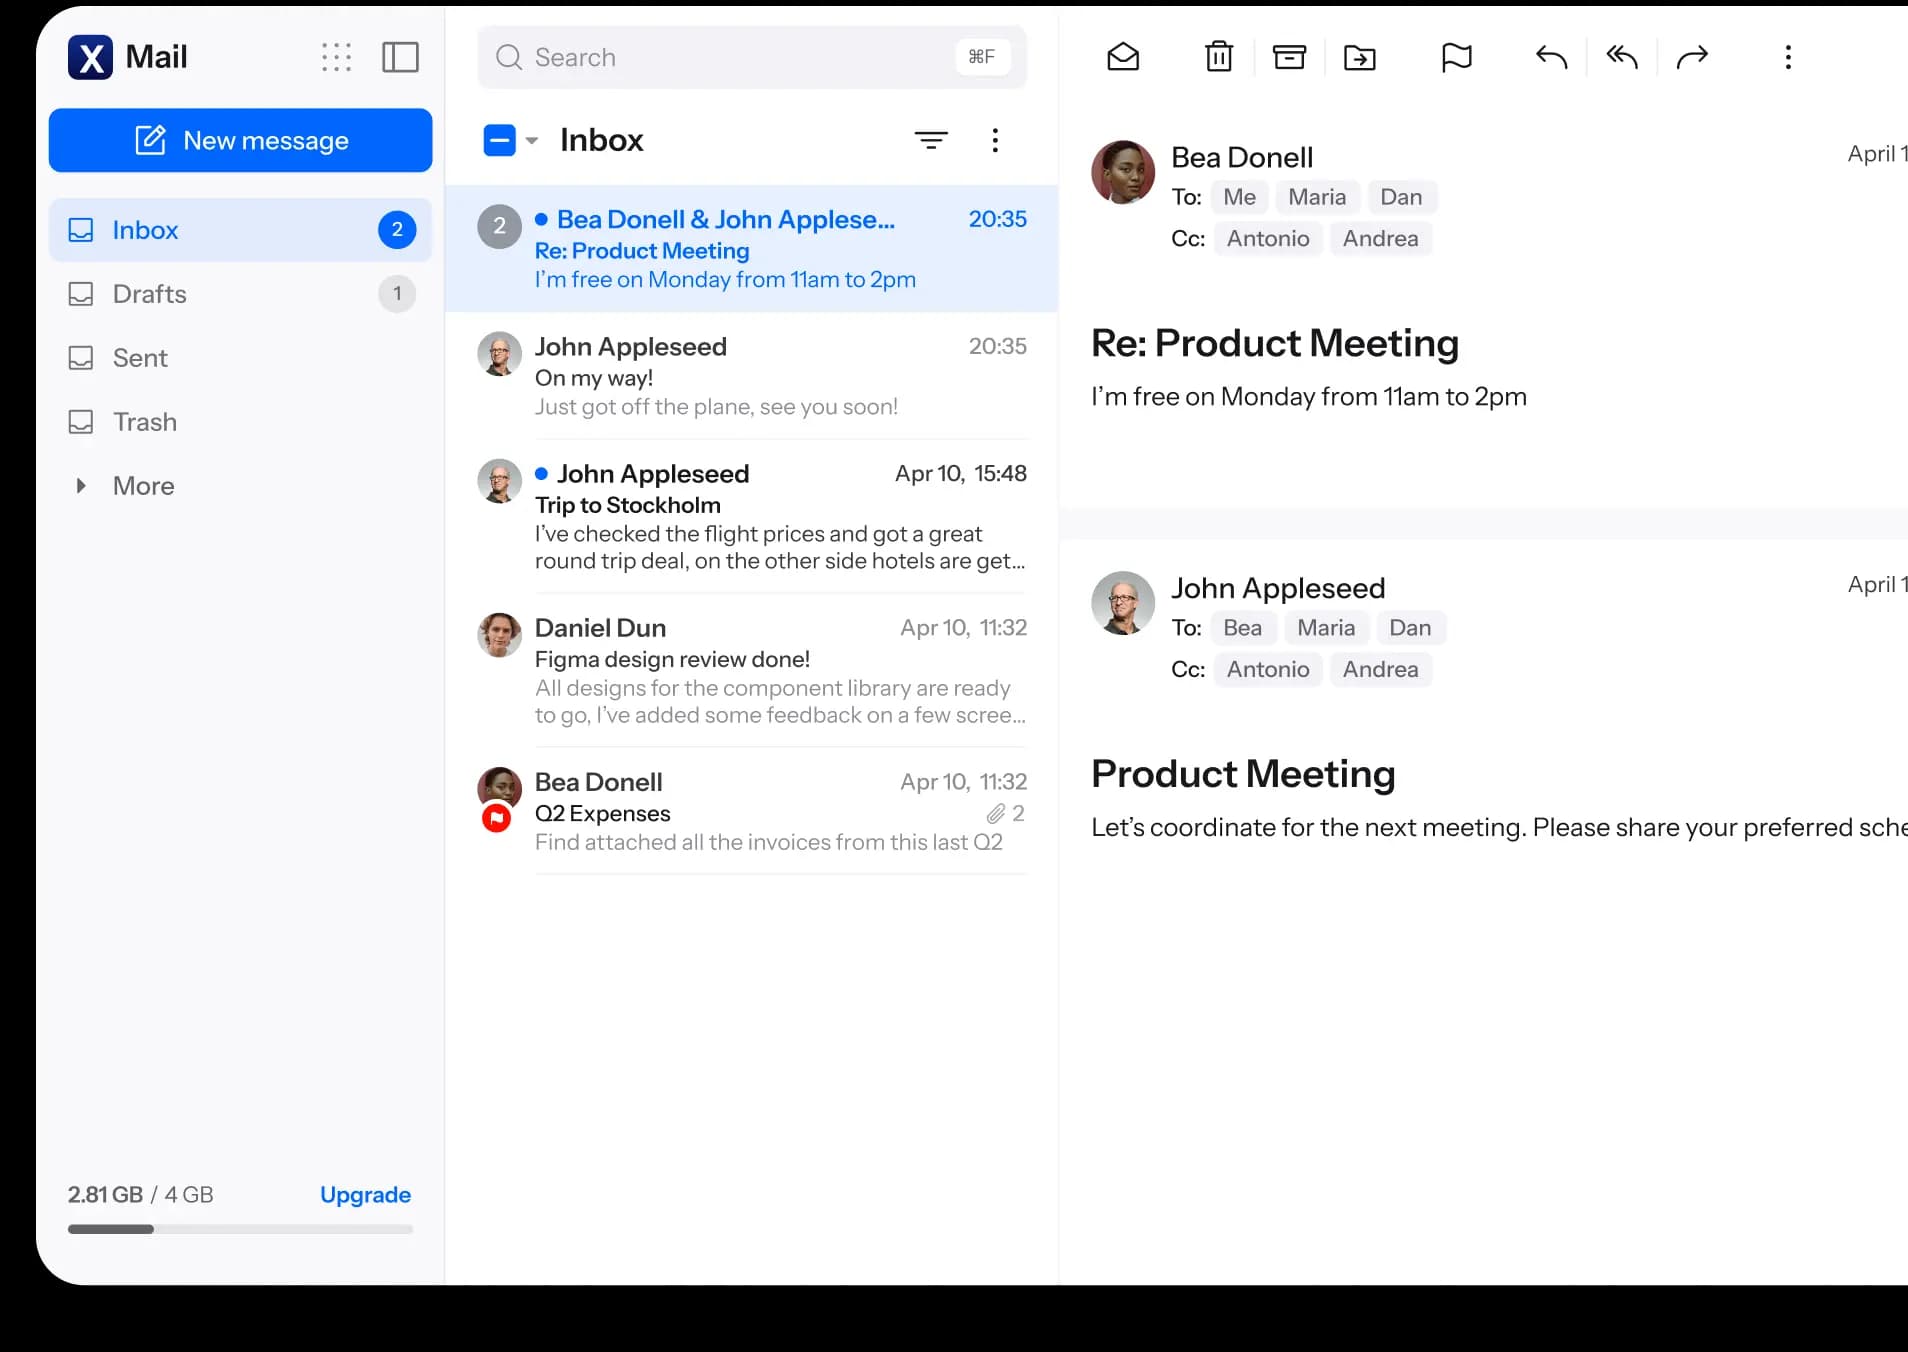Open Figma design review done! email
This screenshot has height=1352, width=1908.
[x=752, y=671]
